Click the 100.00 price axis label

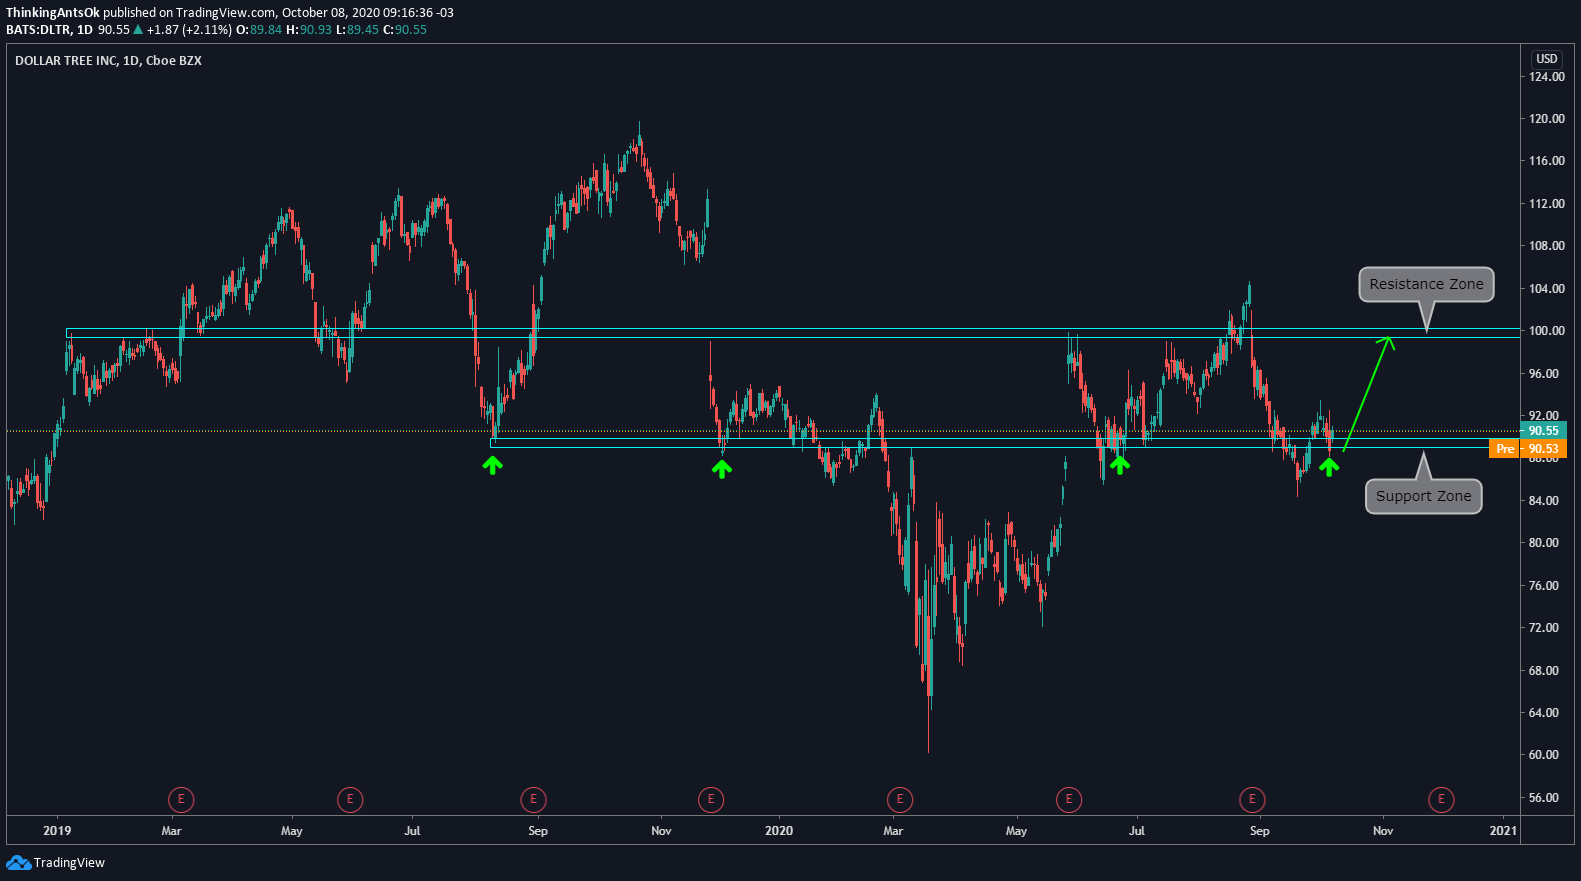click(1547, 331)
